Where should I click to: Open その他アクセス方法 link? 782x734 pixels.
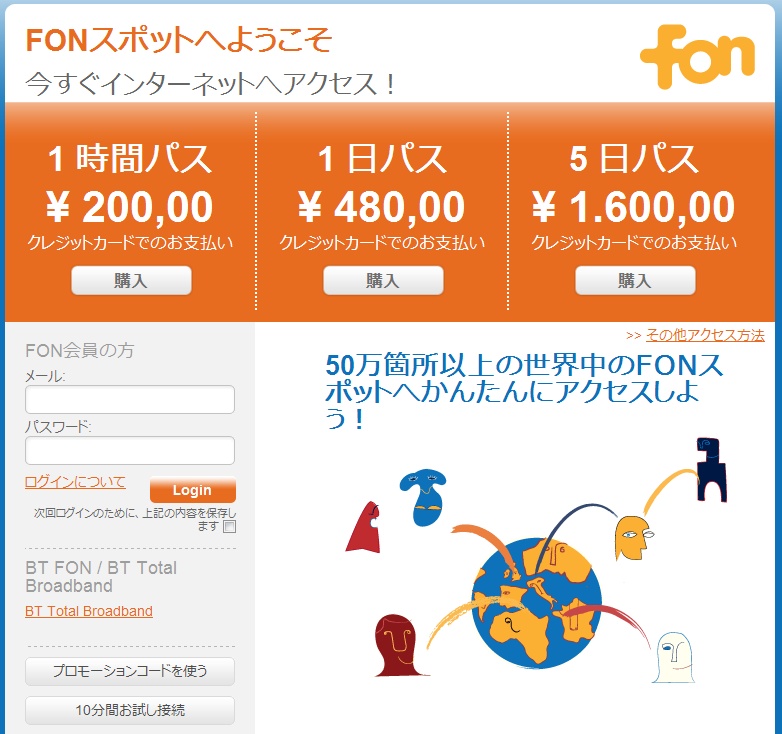pos(705,335)
